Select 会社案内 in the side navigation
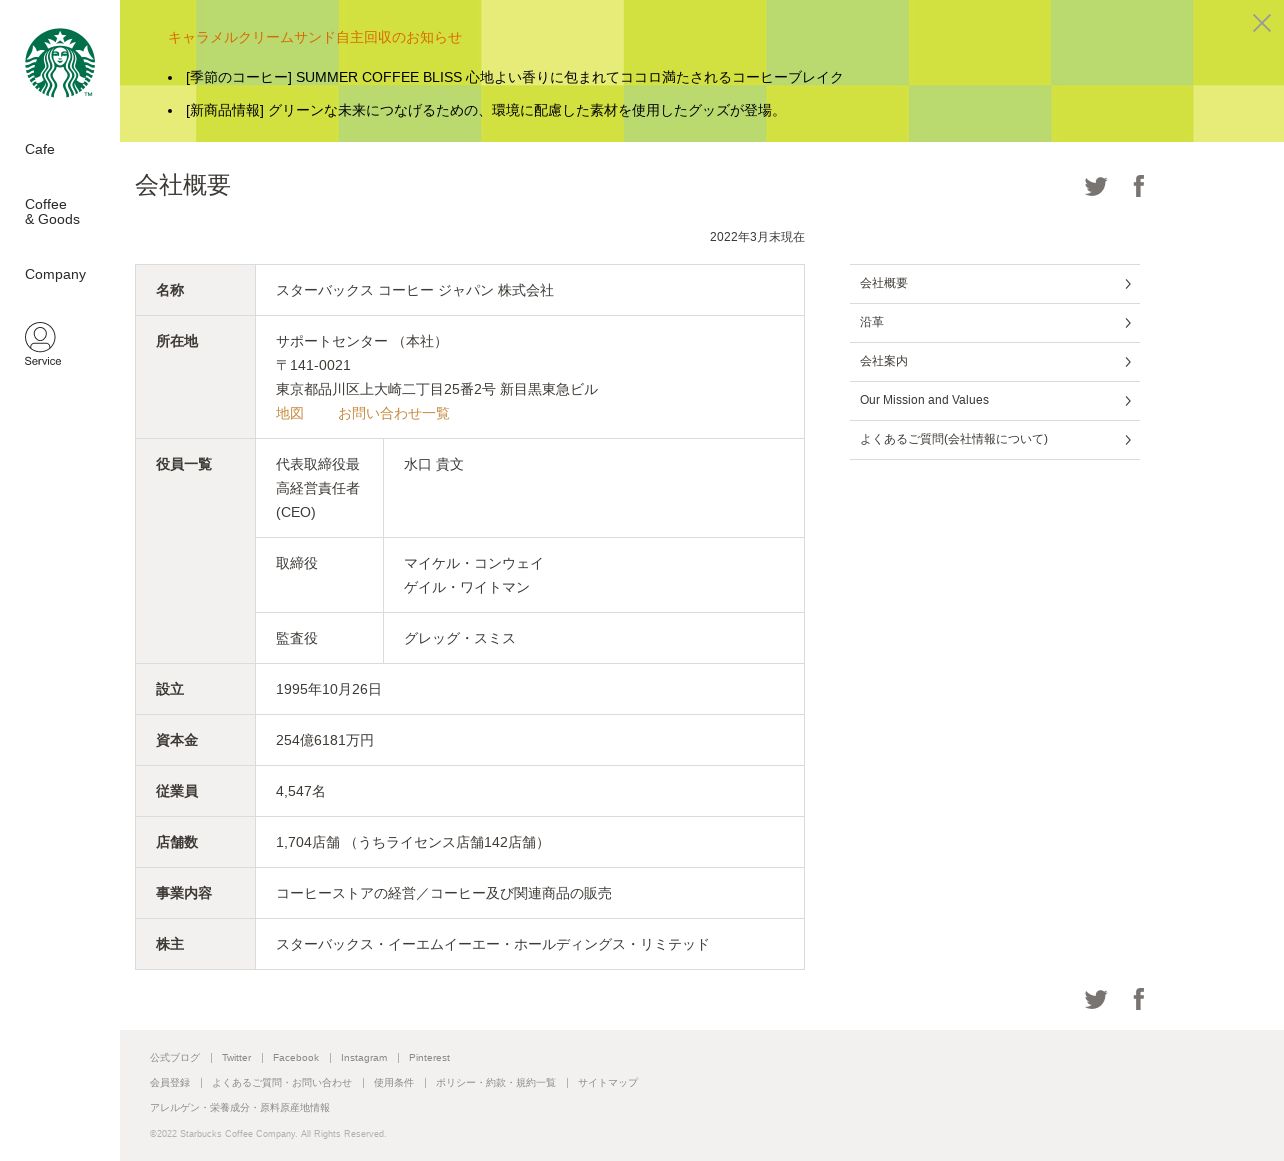The height and width of the screenshot is (1161, 1284). [x=995, y=362]
